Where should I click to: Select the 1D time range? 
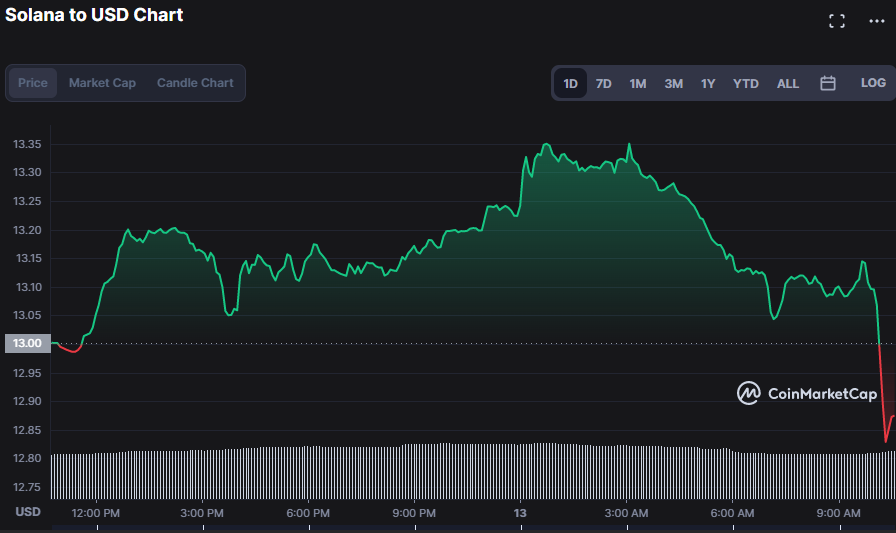pyautogui.click(x=570, y=83)
